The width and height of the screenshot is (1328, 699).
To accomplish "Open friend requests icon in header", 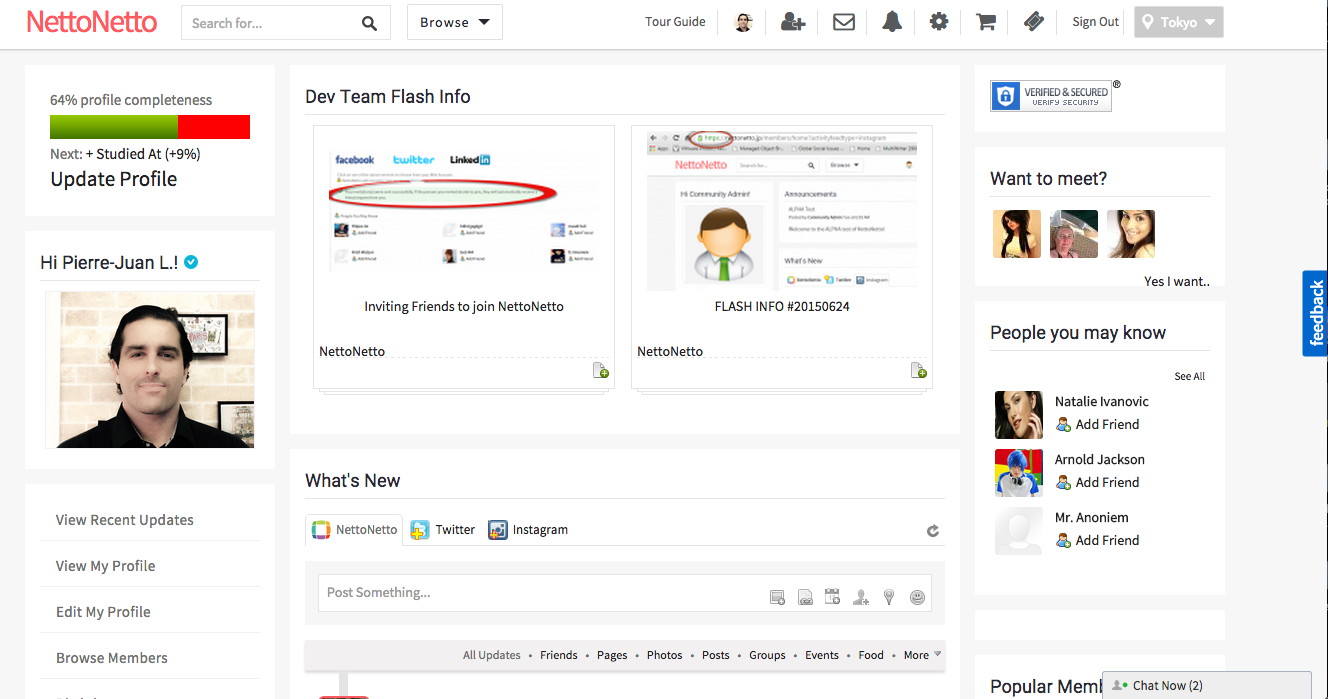I will 793,22.
